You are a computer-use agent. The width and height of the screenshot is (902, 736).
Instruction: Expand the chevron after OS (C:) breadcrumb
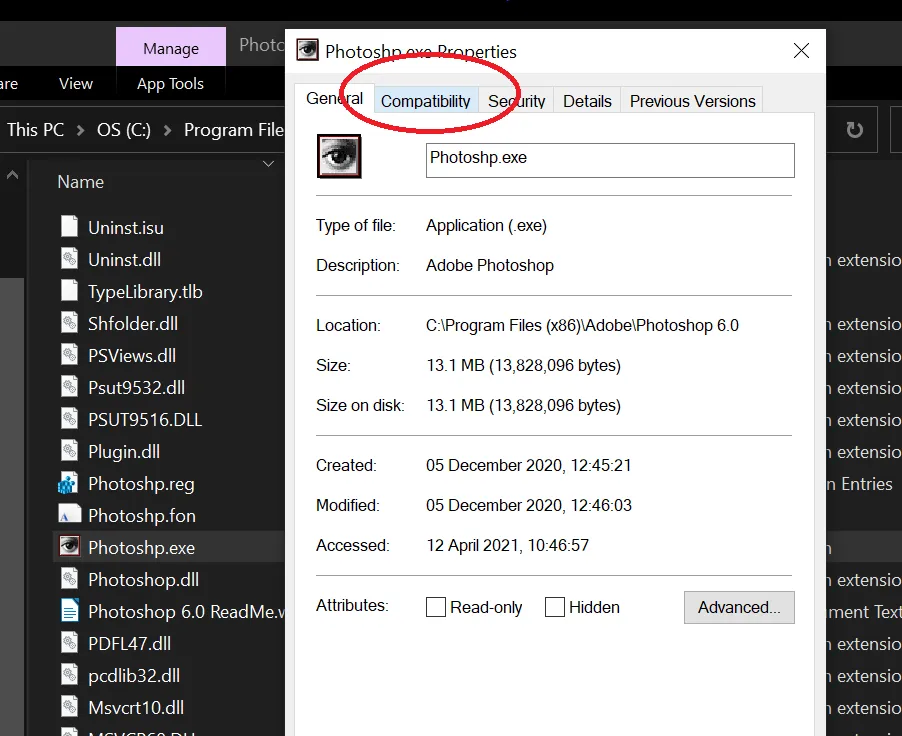tap(167, 130)
